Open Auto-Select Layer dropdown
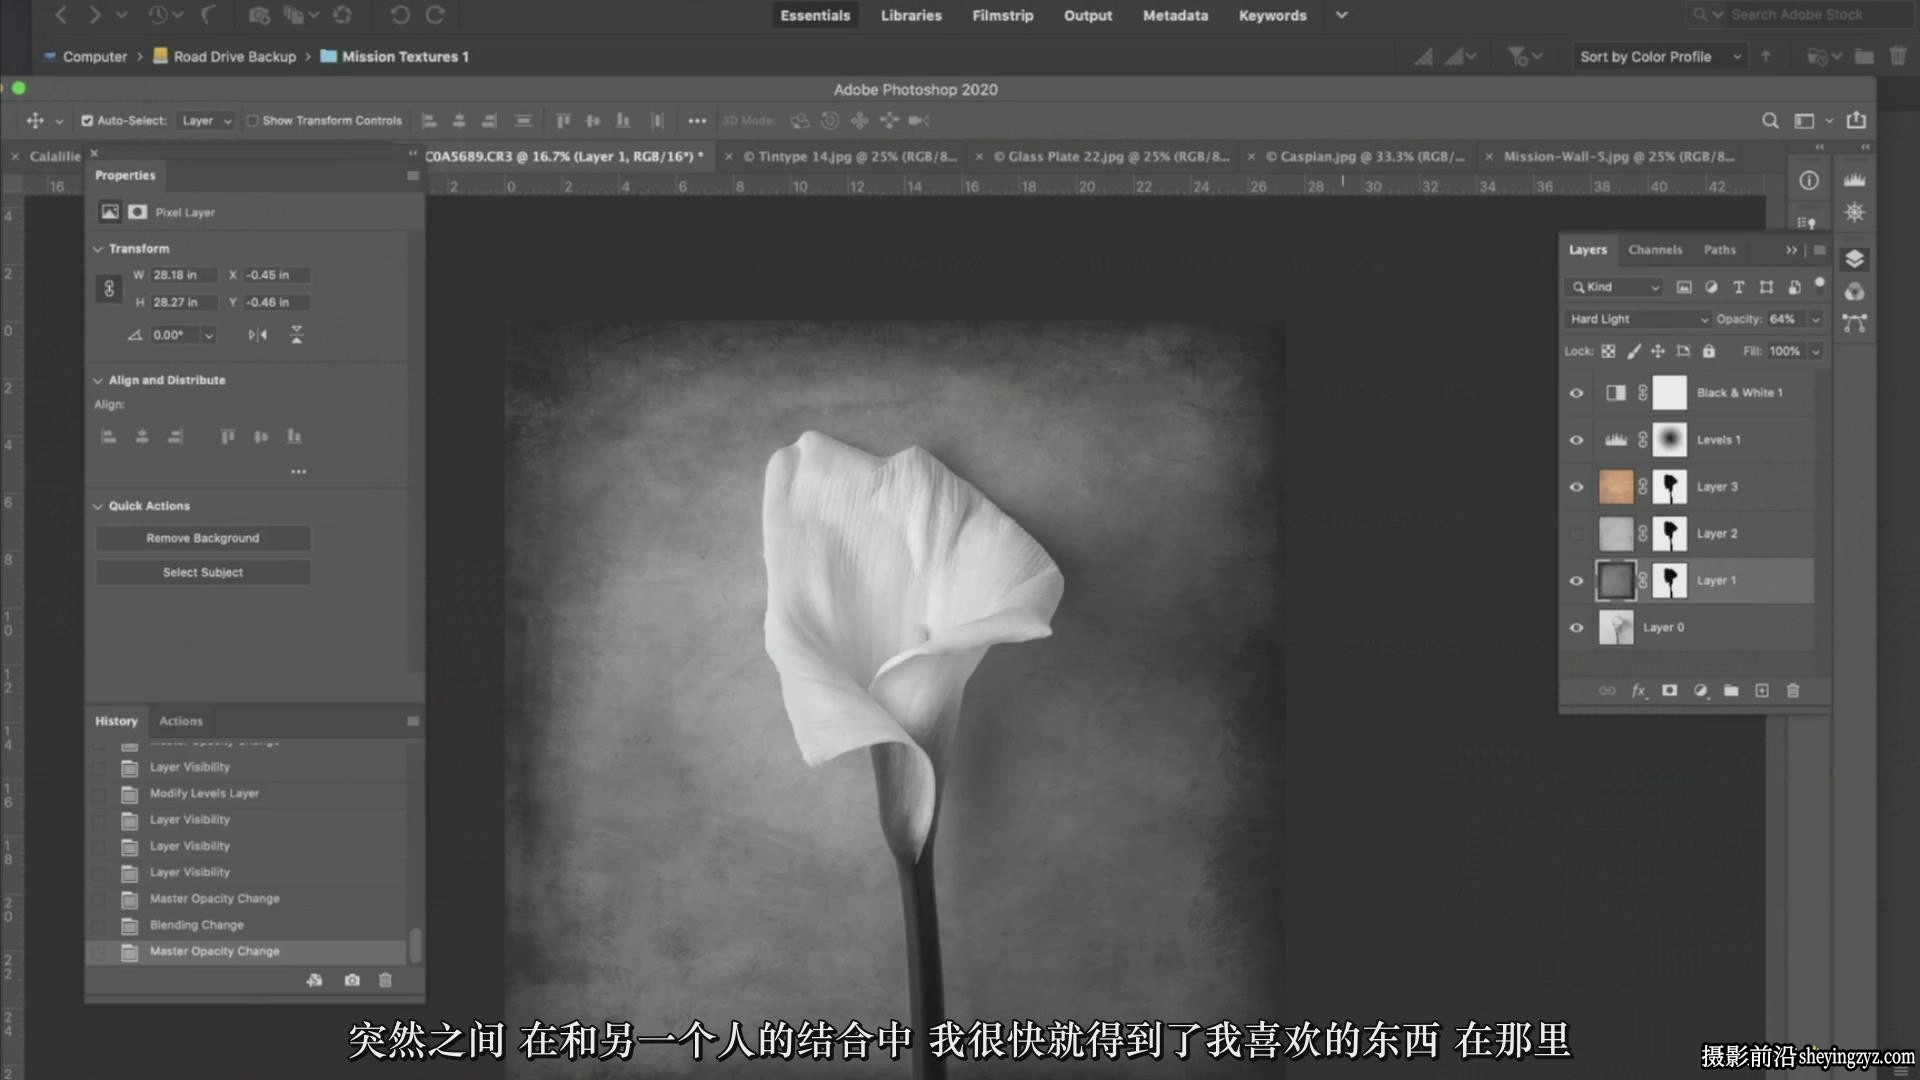Screen dimensions: 1920x1080 (x=206, y=121)
